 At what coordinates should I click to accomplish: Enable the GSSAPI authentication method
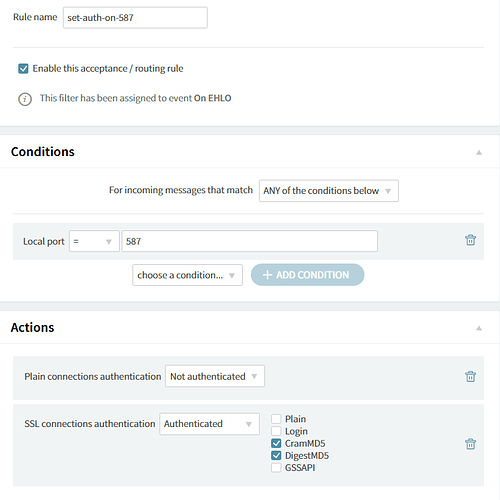(x=276, y=468)
